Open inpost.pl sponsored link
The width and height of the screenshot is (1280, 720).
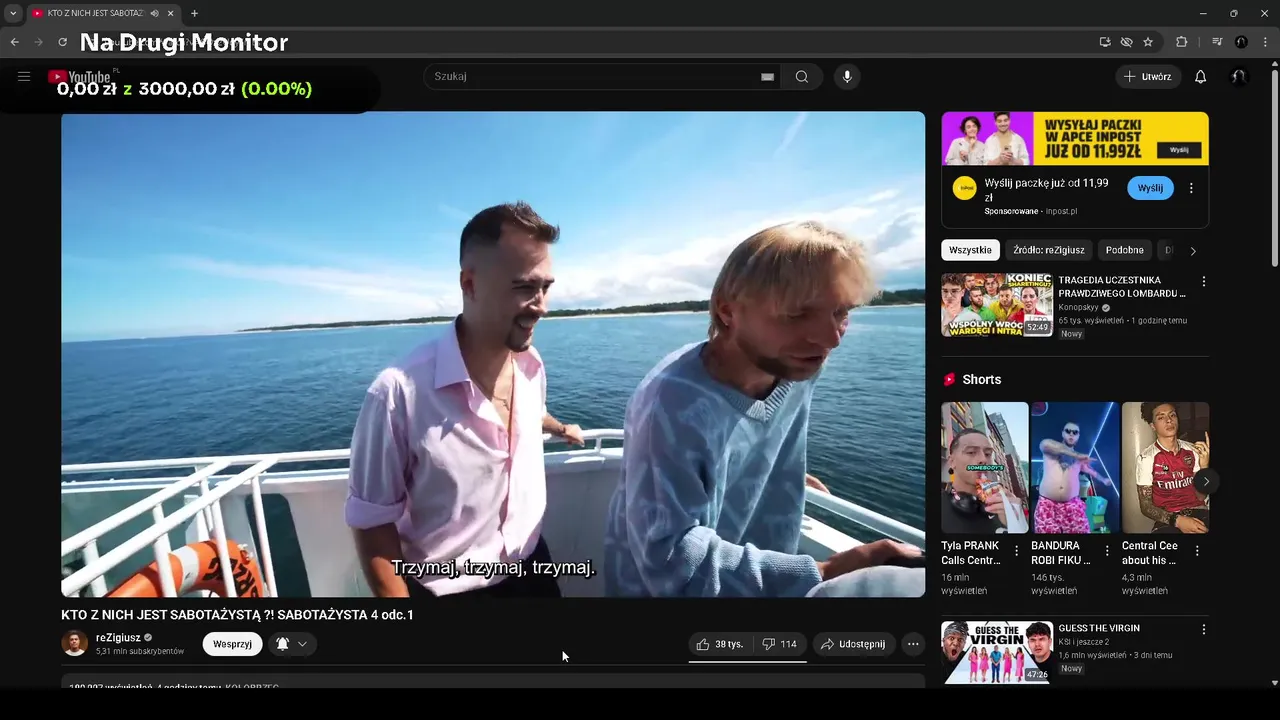(1061, 211)
